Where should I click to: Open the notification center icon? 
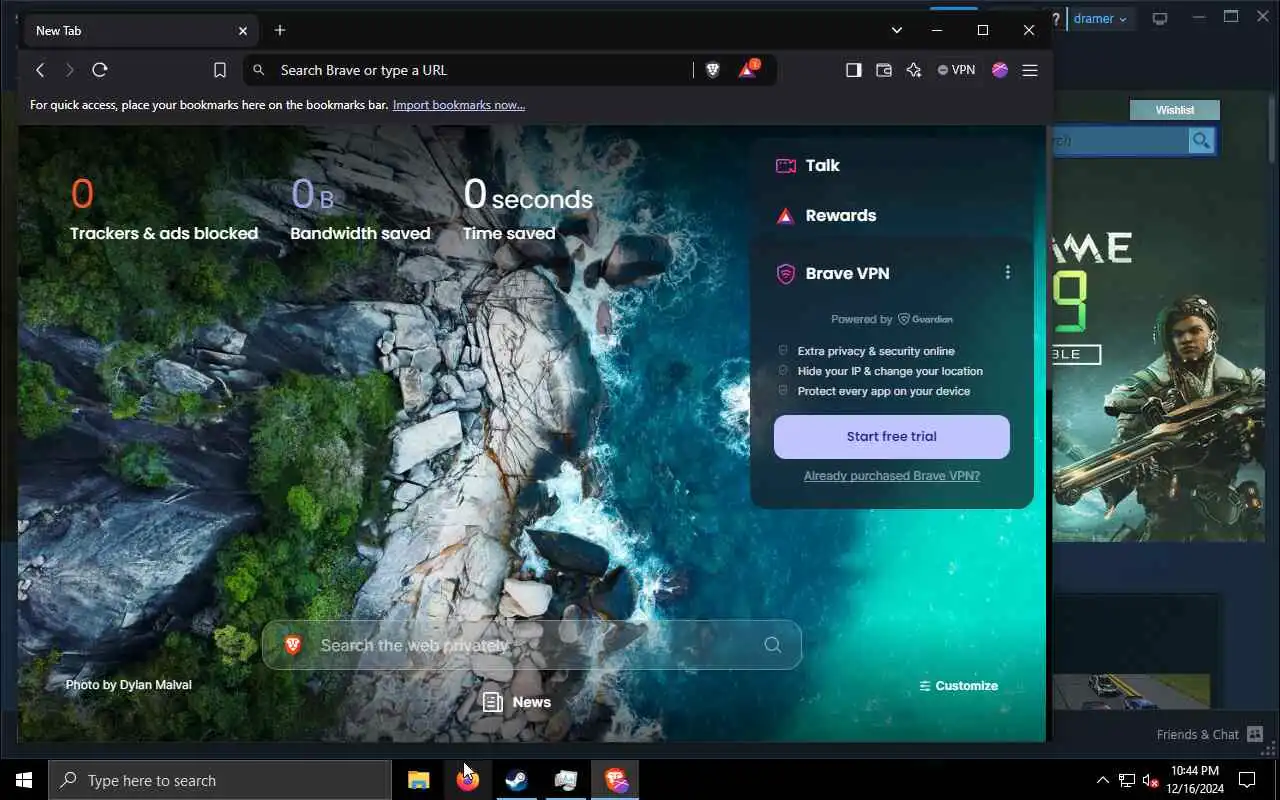pos(1247,780)
